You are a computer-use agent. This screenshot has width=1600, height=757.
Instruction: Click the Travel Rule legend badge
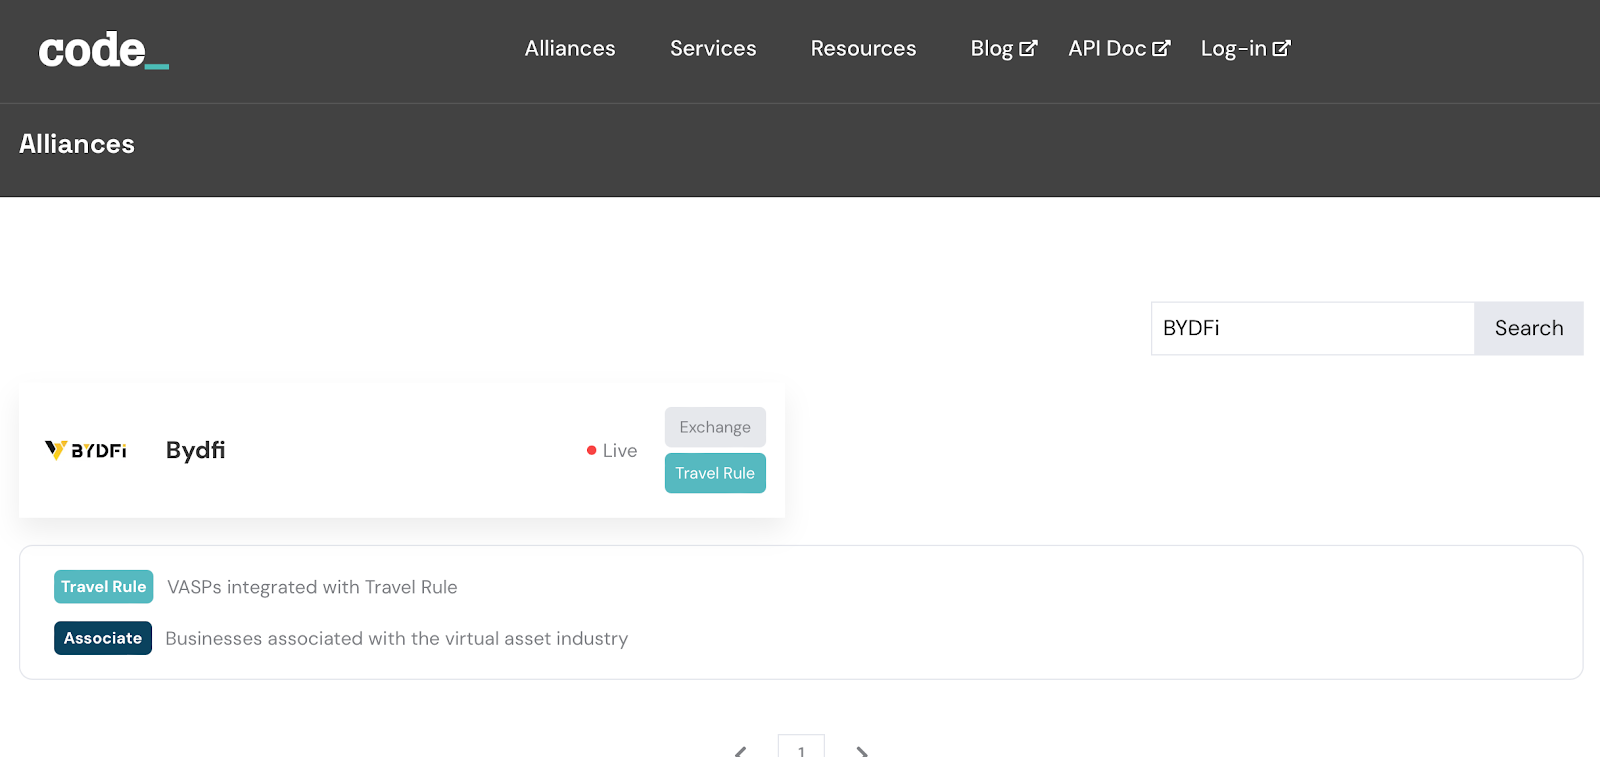point(104,587)
